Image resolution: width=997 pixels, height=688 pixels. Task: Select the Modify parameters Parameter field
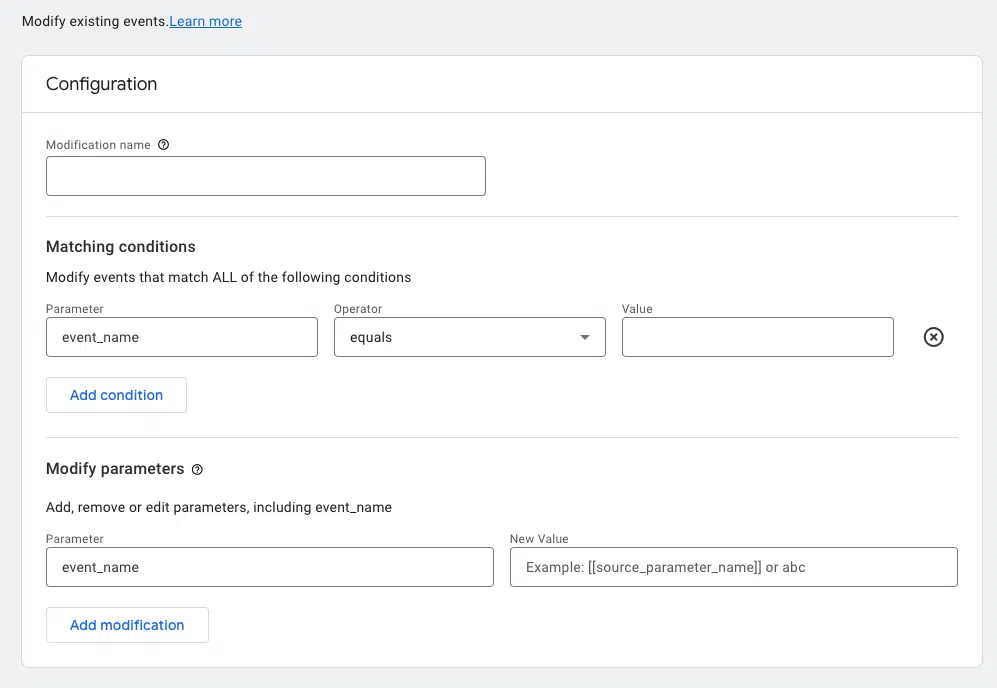pos(269,567)
